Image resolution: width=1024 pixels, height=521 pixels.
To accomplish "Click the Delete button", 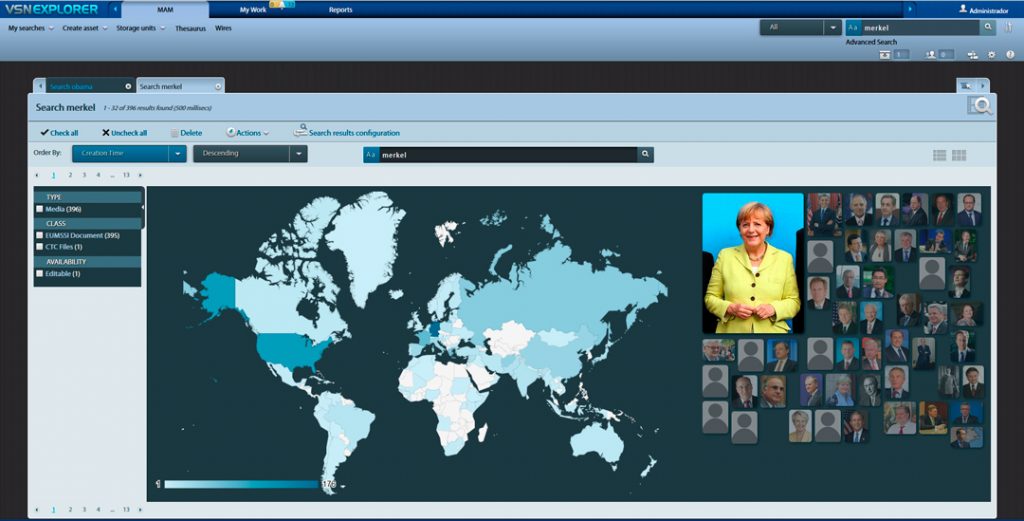I will pos(186,133).
